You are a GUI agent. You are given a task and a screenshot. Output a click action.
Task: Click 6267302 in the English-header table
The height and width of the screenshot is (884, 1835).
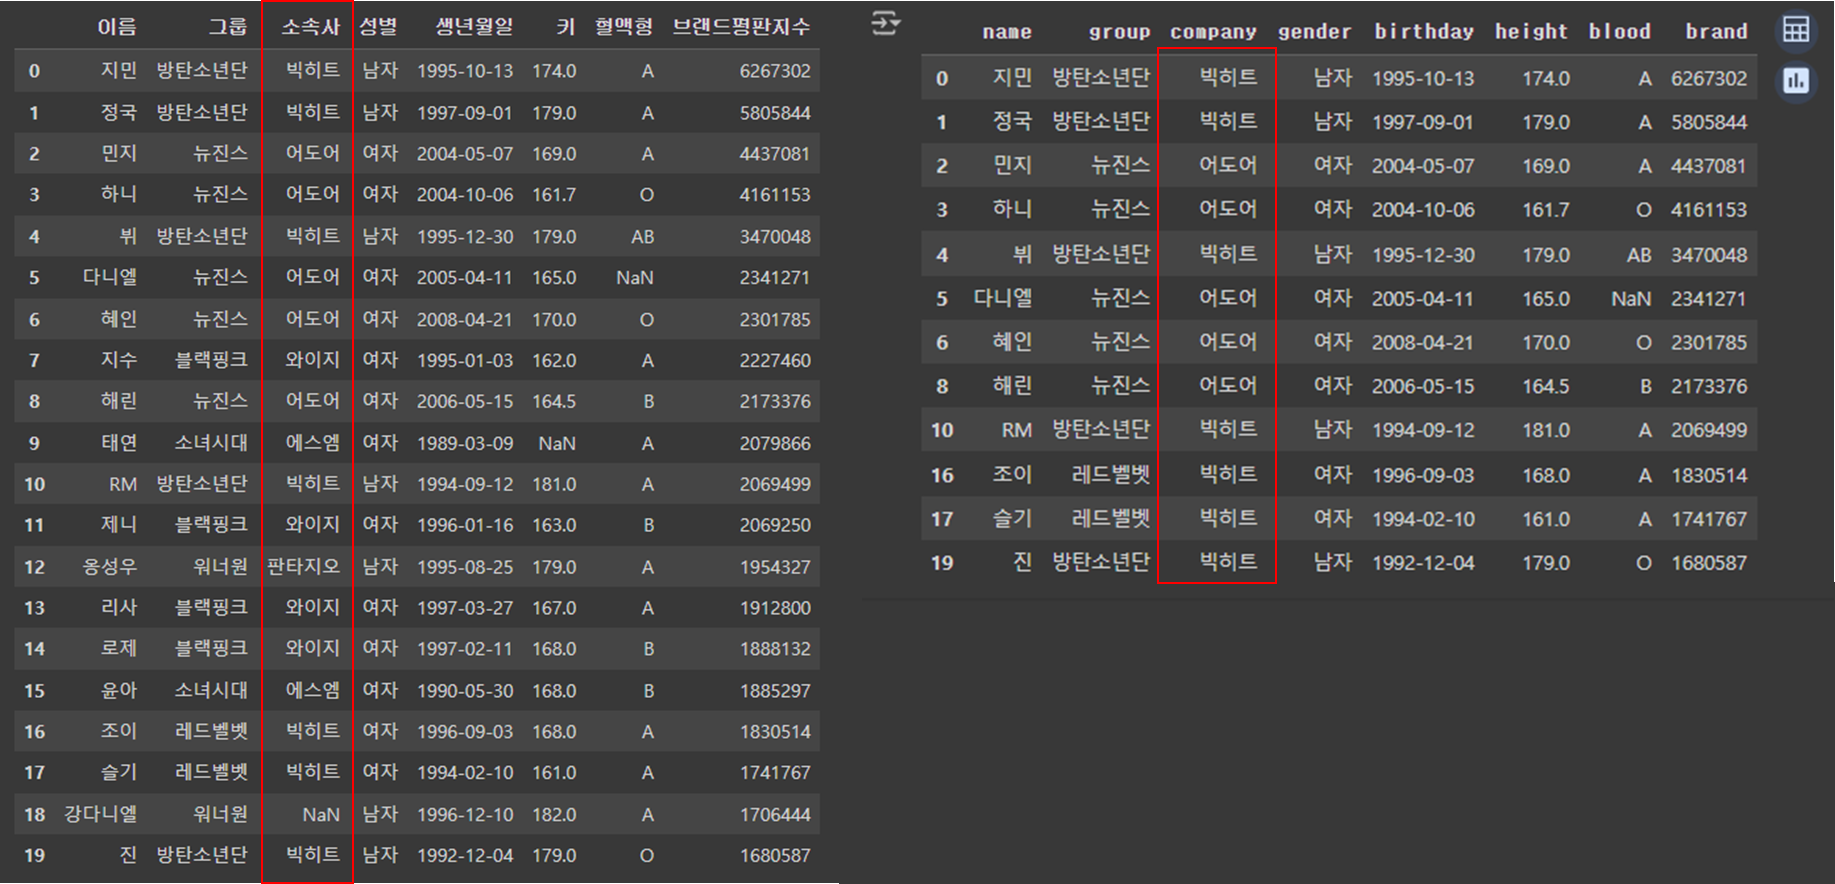pos(1709,78)
